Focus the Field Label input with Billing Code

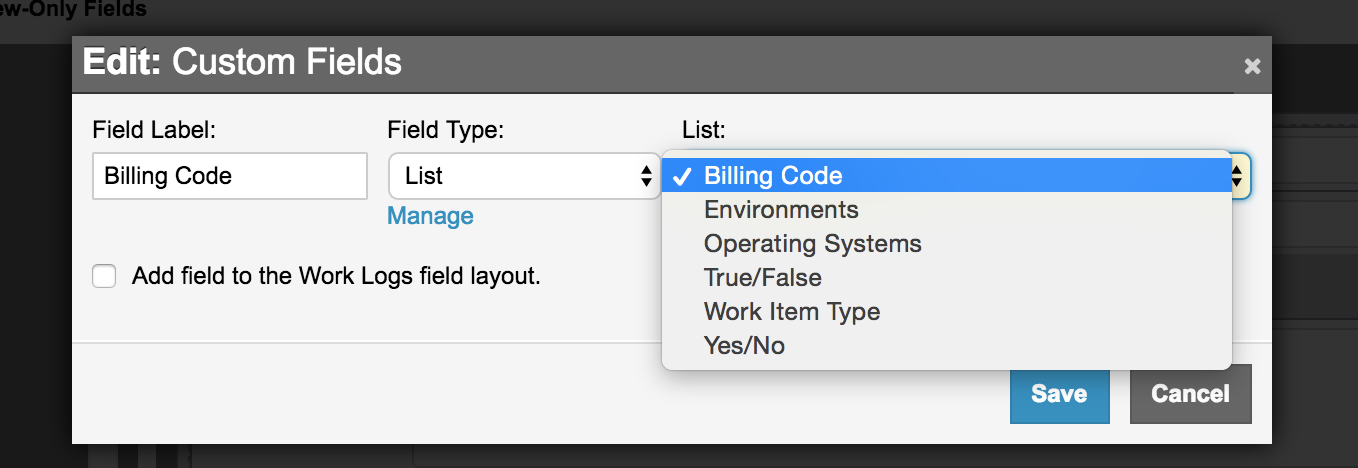(230, 176)
